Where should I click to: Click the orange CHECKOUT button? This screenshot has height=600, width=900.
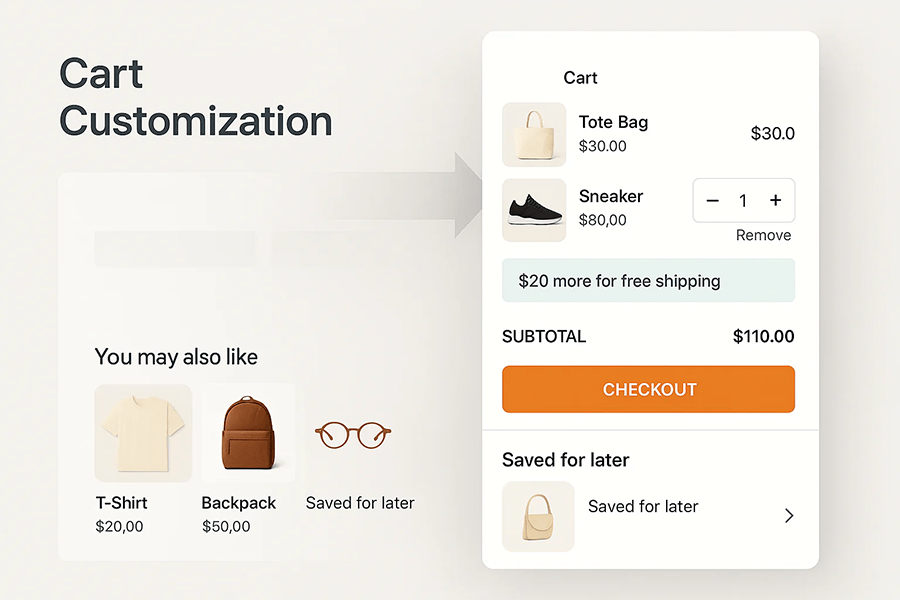[648, 389]
